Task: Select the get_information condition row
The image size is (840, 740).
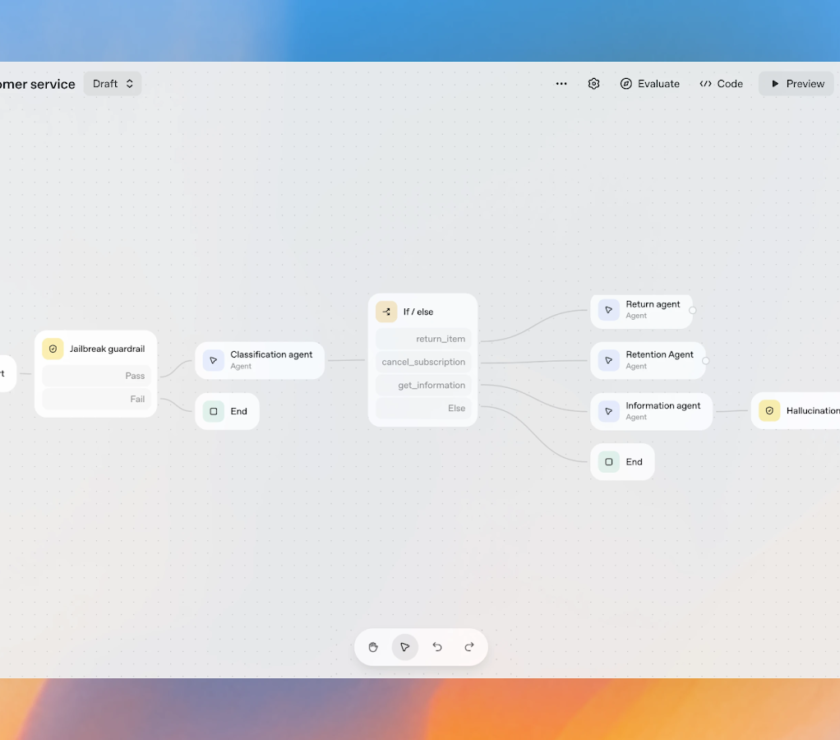Action: coord(423,385)
